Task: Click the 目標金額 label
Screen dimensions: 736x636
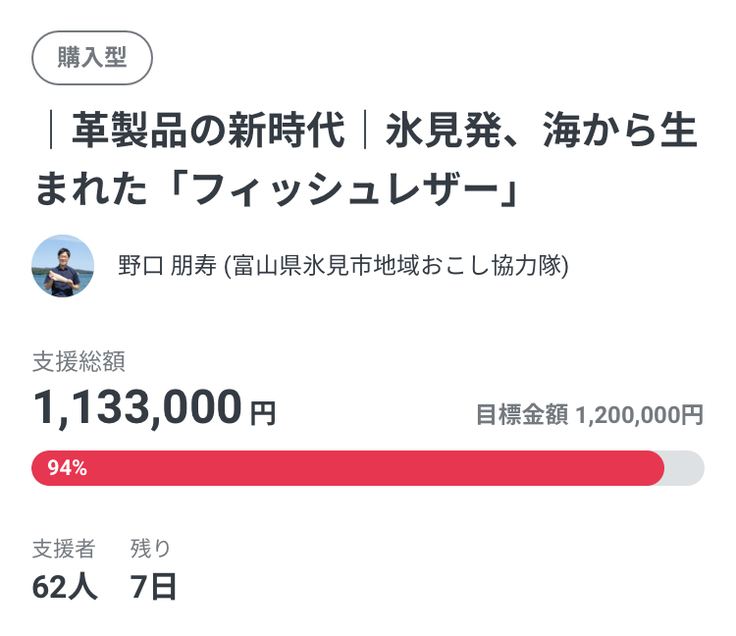Action: (x=522, y=414)
